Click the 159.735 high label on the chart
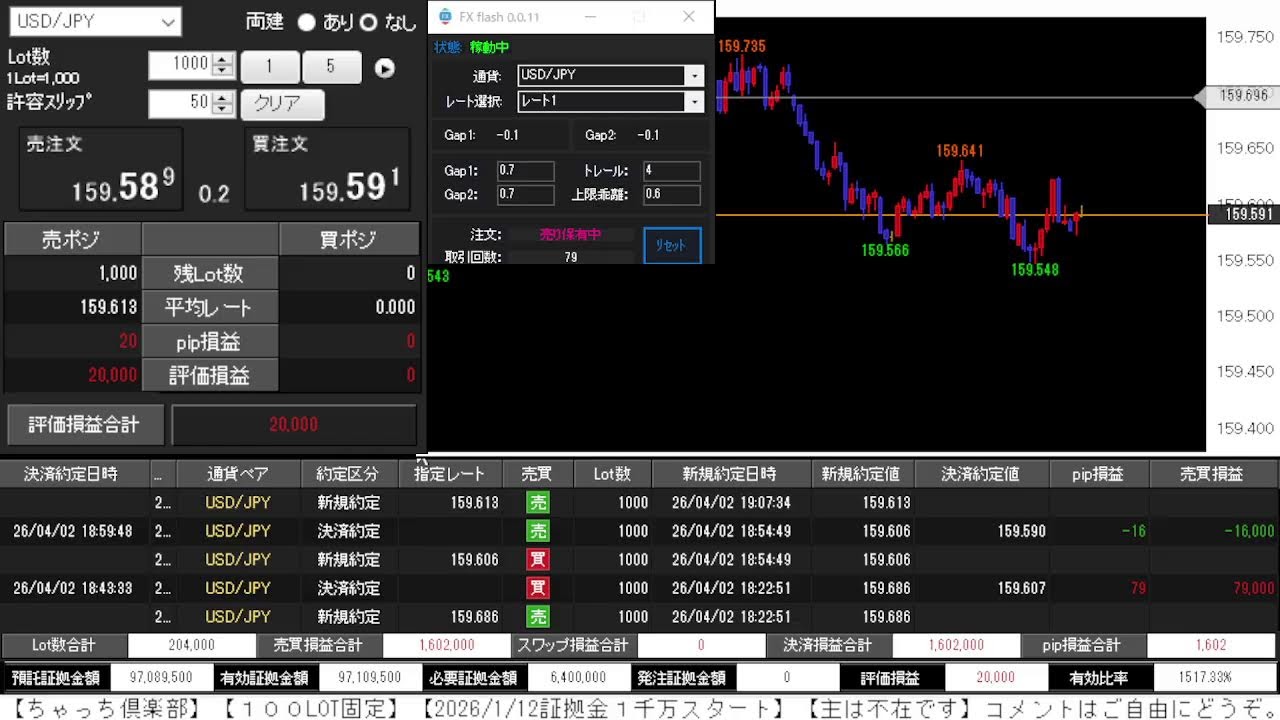 click(x=742, y=46)
